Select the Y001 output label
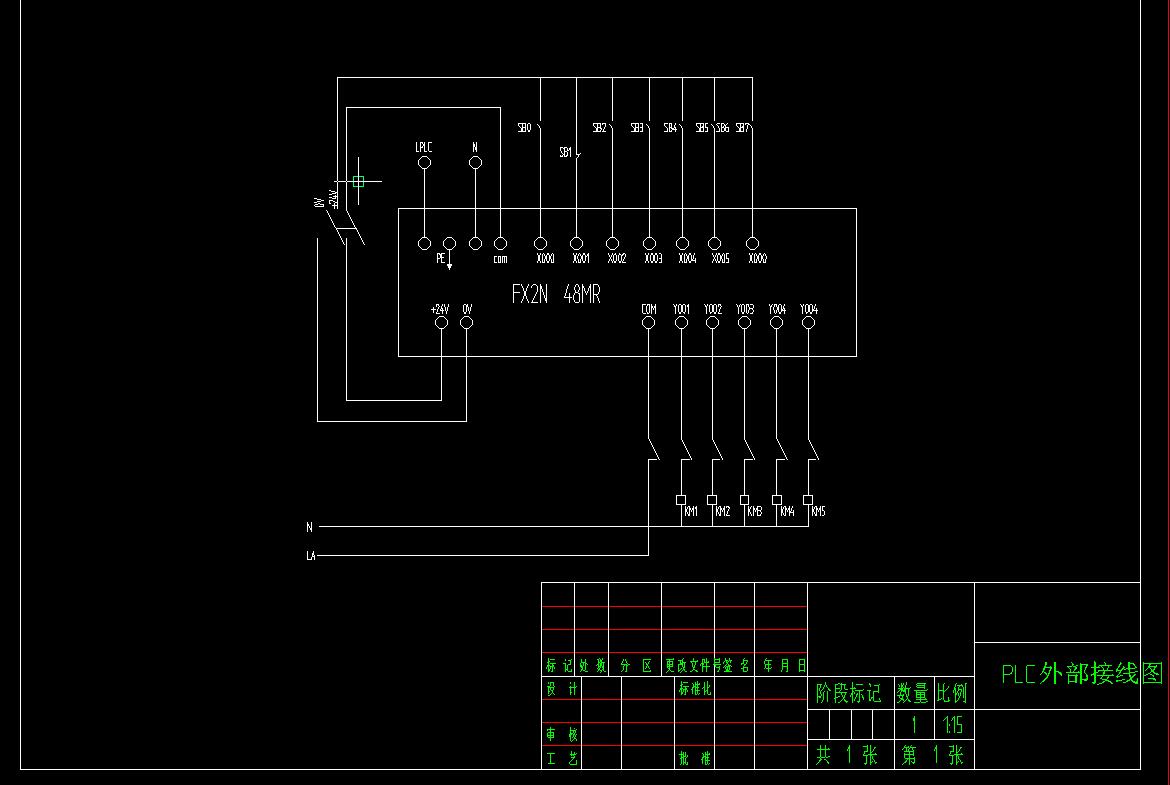This screenshot has width=1170, height=785. click(x=681, y=309)
